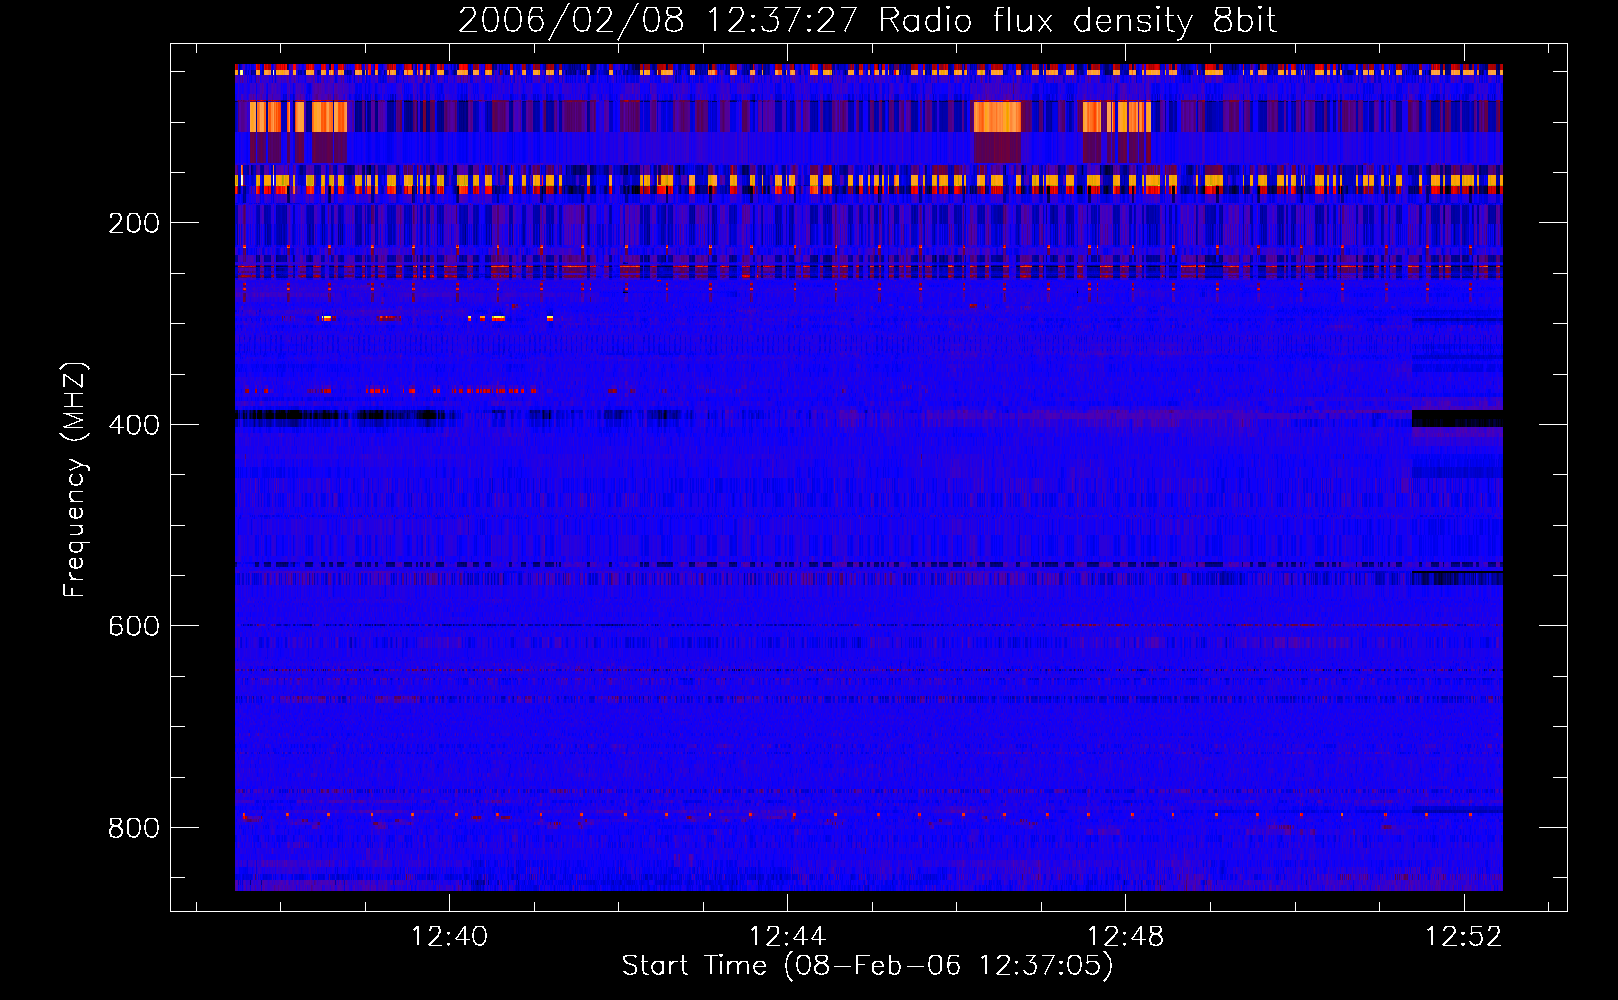Click the 'Frequency (MHZ)' axis label
The image size is (1618, 1000).
click(x=75, y=479)
